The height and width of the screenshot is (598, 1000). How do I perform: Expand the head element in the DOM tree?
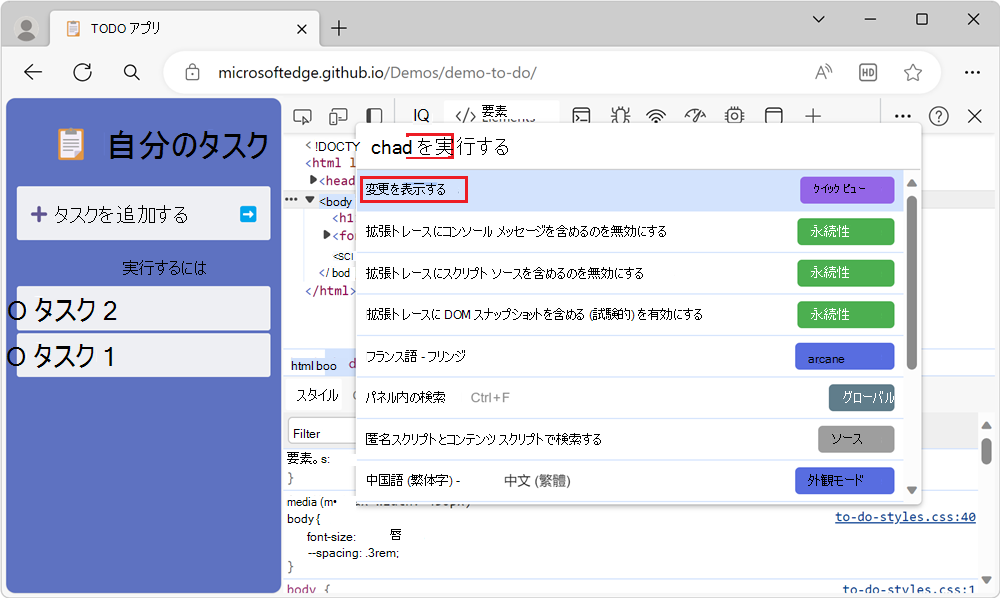coord(315,180)
